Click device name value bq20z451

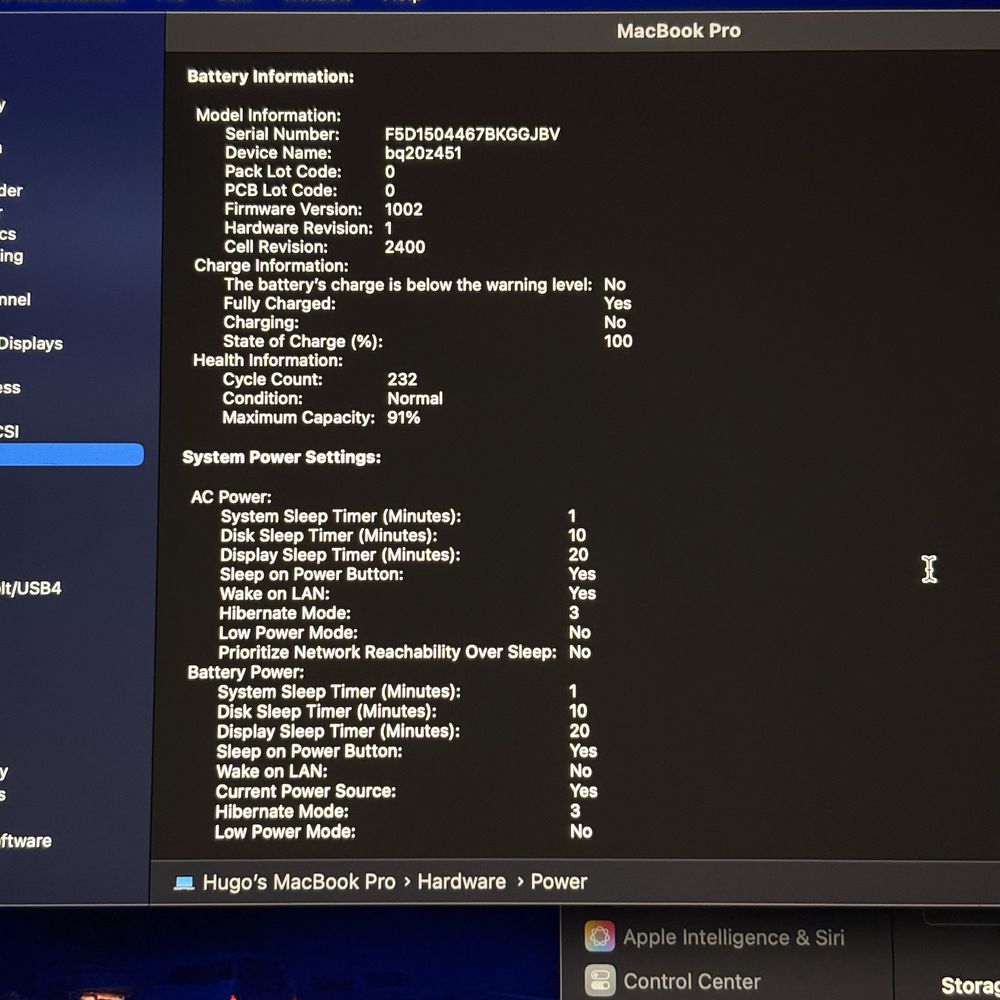coord(423,153)
